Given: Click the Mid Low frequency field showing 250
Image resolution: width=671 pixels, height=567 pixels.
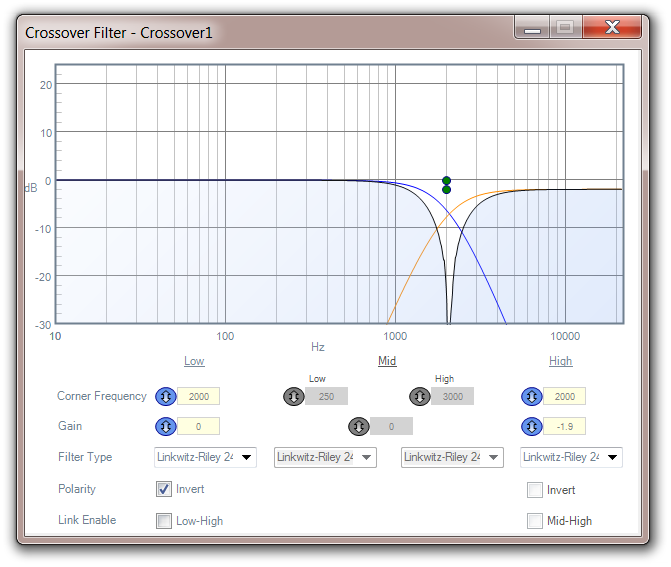Looking at the screenshot, I should pos(326,396).
